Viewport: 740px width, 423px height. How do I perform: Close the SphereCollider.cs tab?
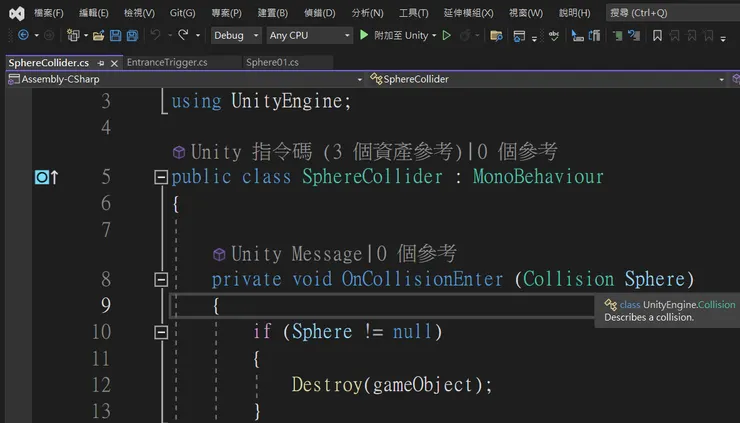[x=114, y=63]
